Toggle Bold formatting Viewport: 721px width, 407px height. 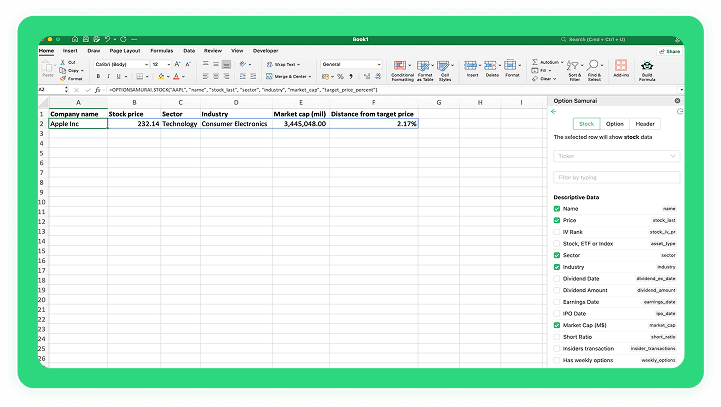98,76
